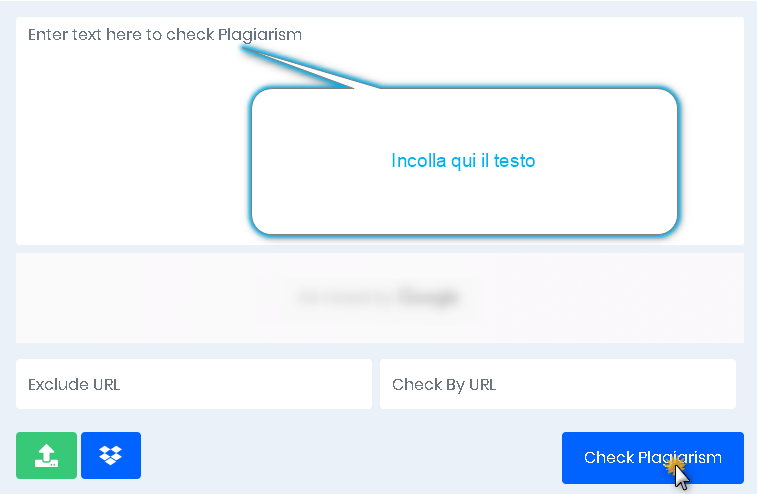Image resolution: width=757 pixels, height=494 pixels.
Task: Focus the Check By URL field
Action: coord(557,384)
